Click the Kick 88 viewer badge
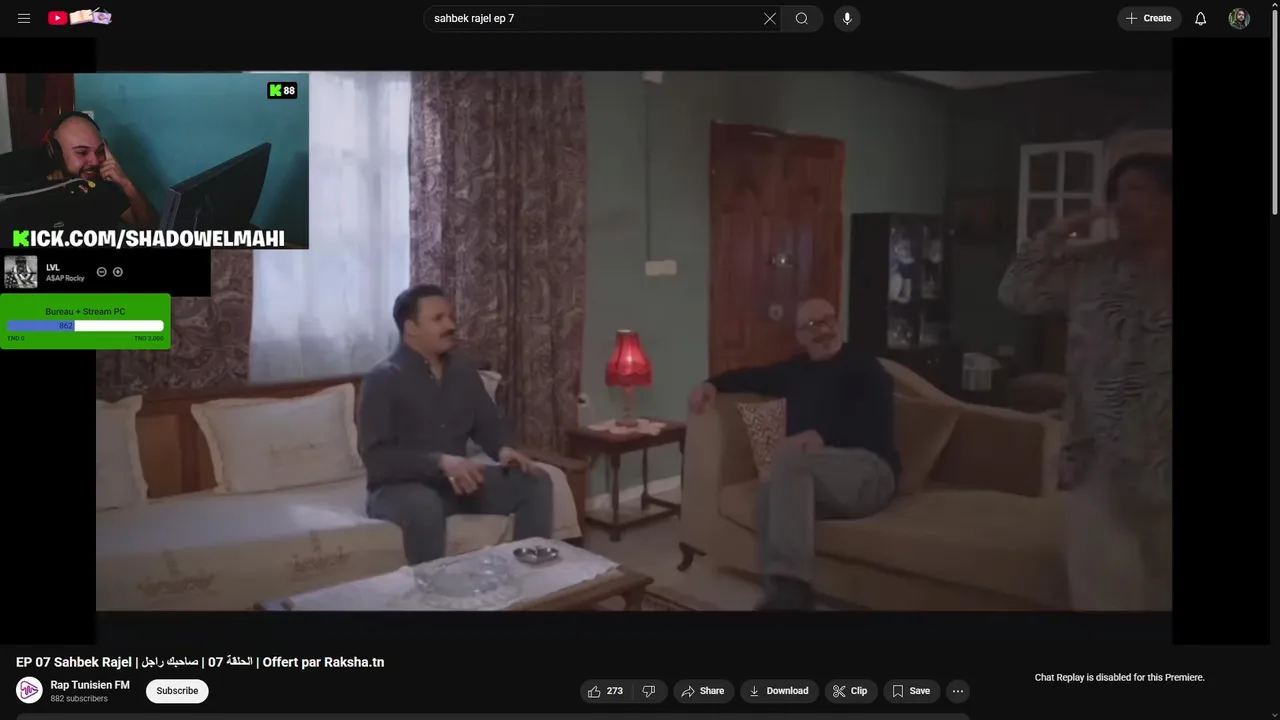Screen dimensions: 1280x720 [x=282, y=90]
